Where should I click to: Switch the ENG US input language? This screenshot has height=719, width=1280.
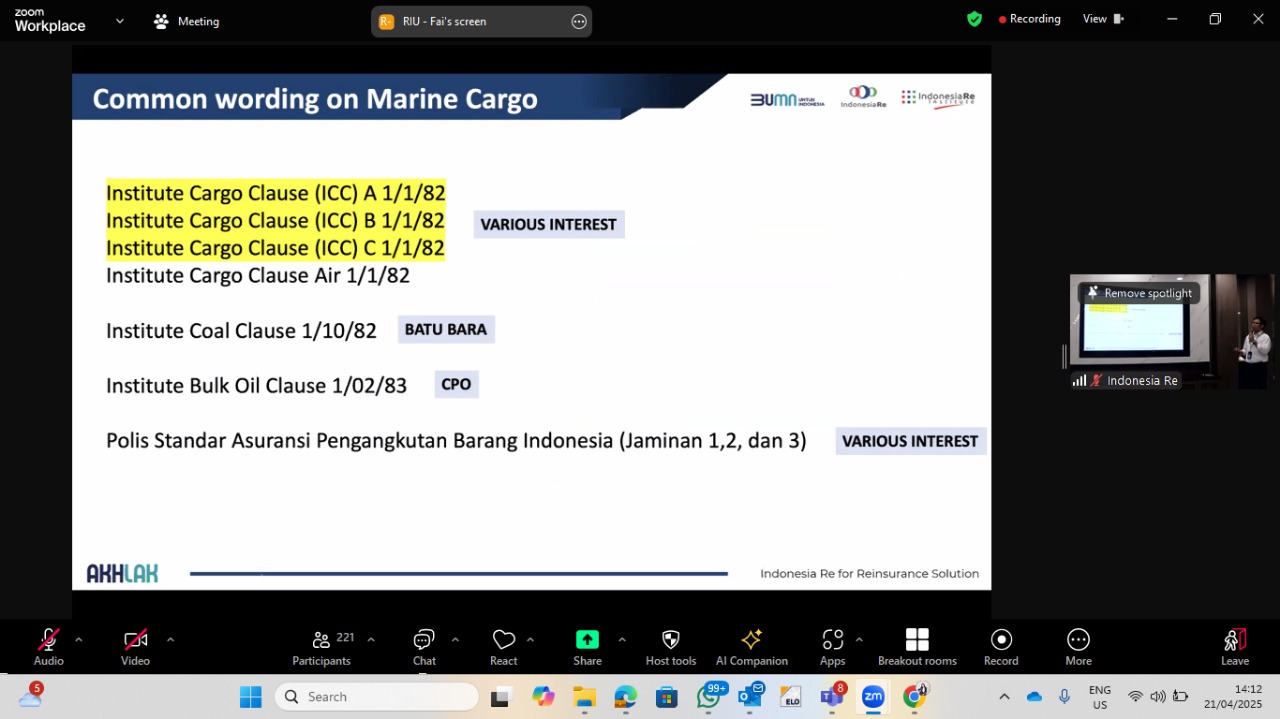pyautogui.click(x=1100, y=697)
